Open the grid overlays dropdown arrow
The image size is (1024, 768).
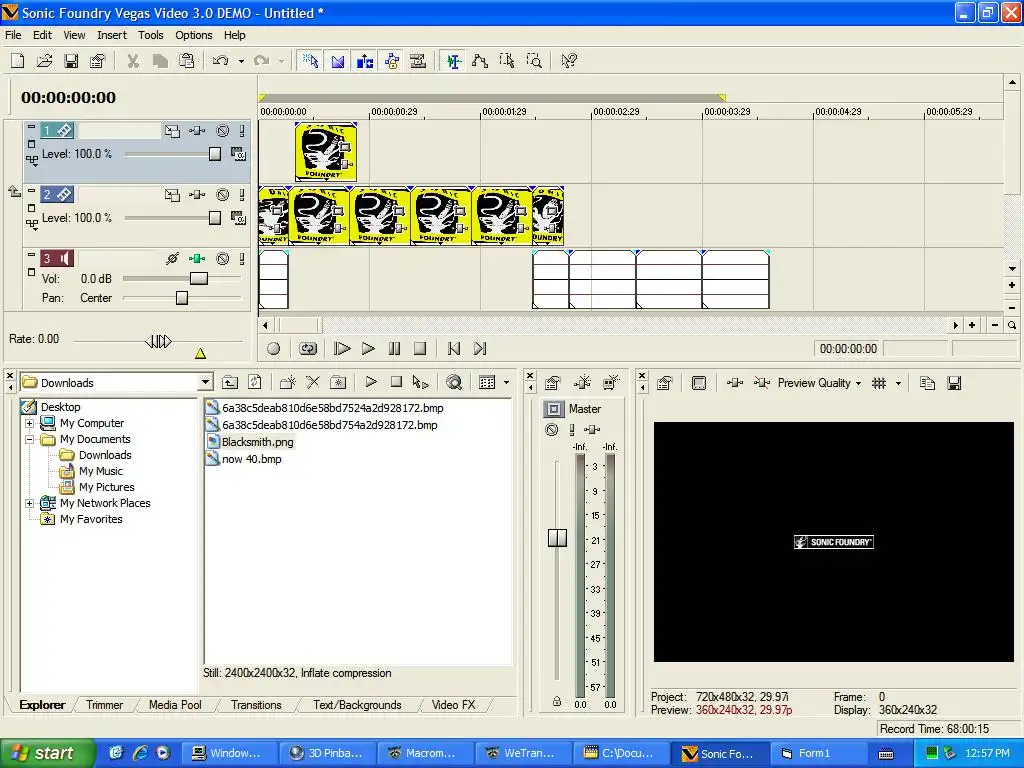tap(898, 383)
